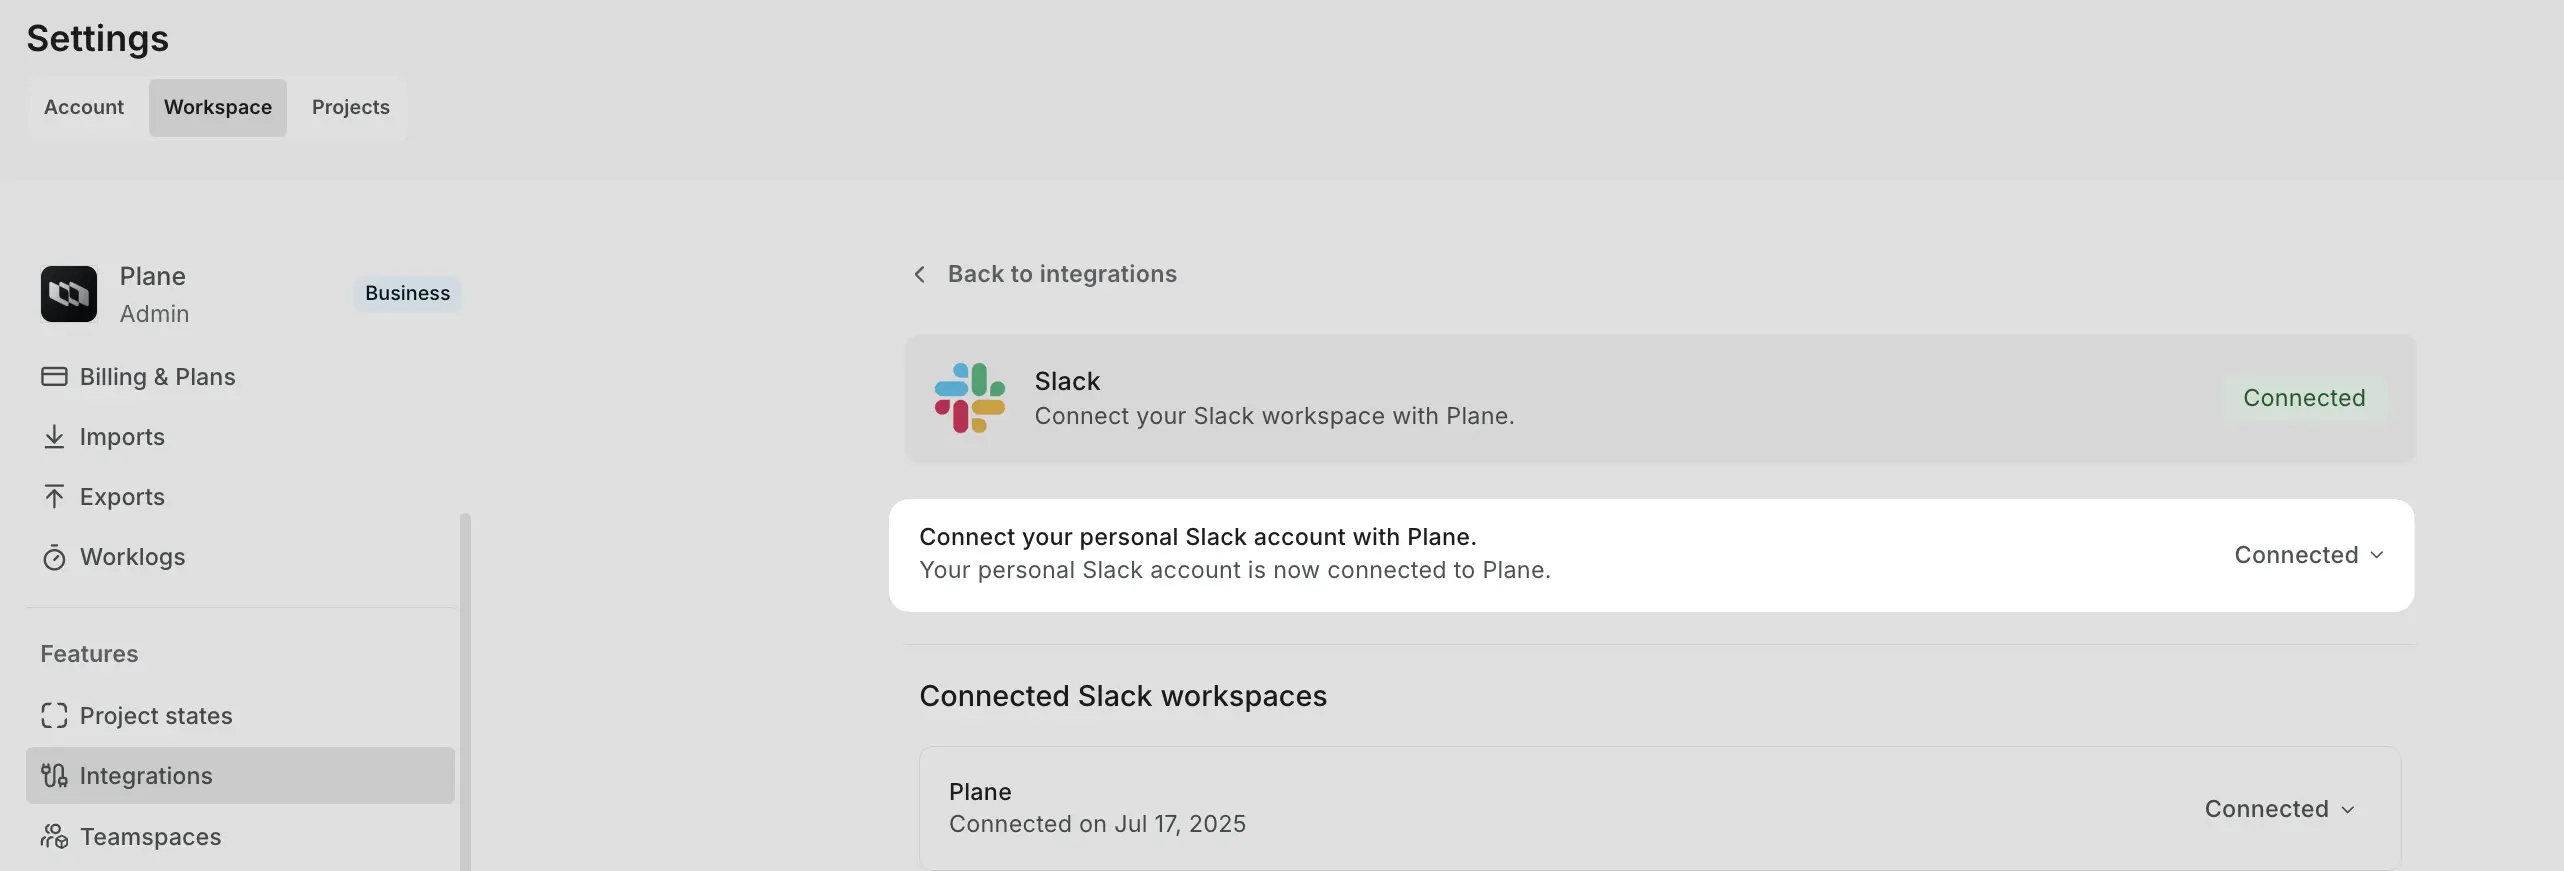Click the Plane workspace logo icon
The width and height of the screenshot is (2564, 871).
click(67, 293)
